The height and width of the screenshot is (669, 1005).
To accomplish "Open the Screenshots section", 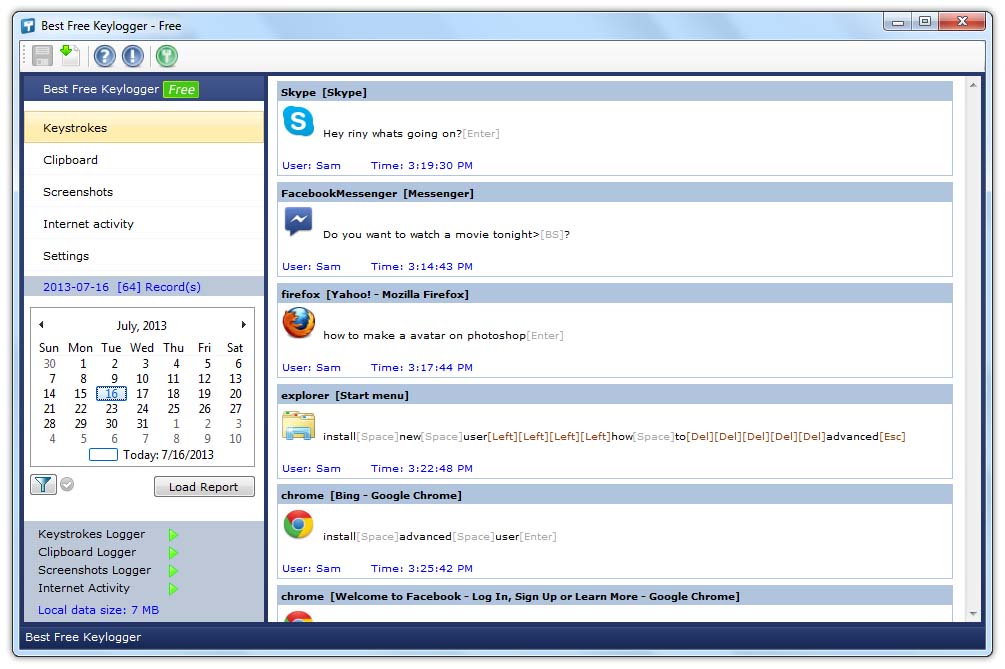I will coord(144,192).
